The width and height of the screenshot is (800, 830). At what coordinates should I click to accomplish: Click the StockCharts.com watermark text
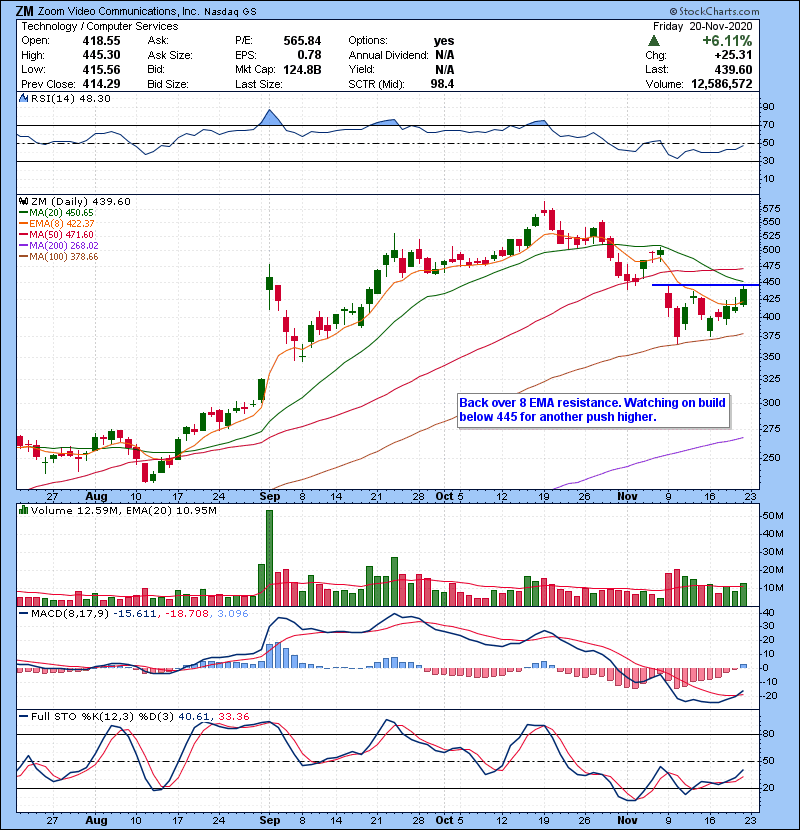714,11
